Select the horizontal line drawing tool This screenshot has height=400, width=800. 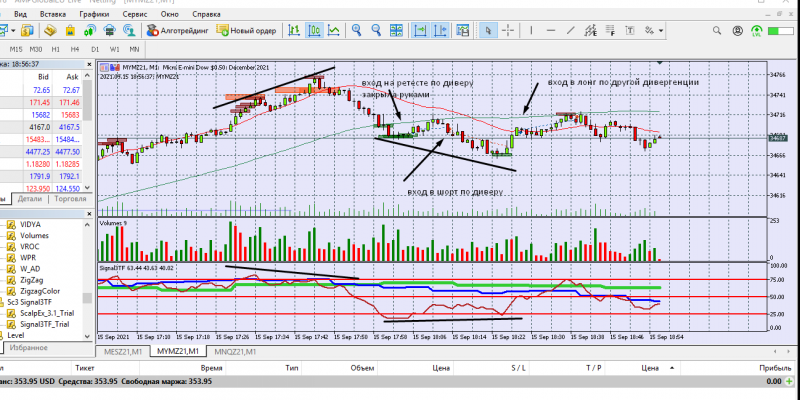[x=551, y=30]
